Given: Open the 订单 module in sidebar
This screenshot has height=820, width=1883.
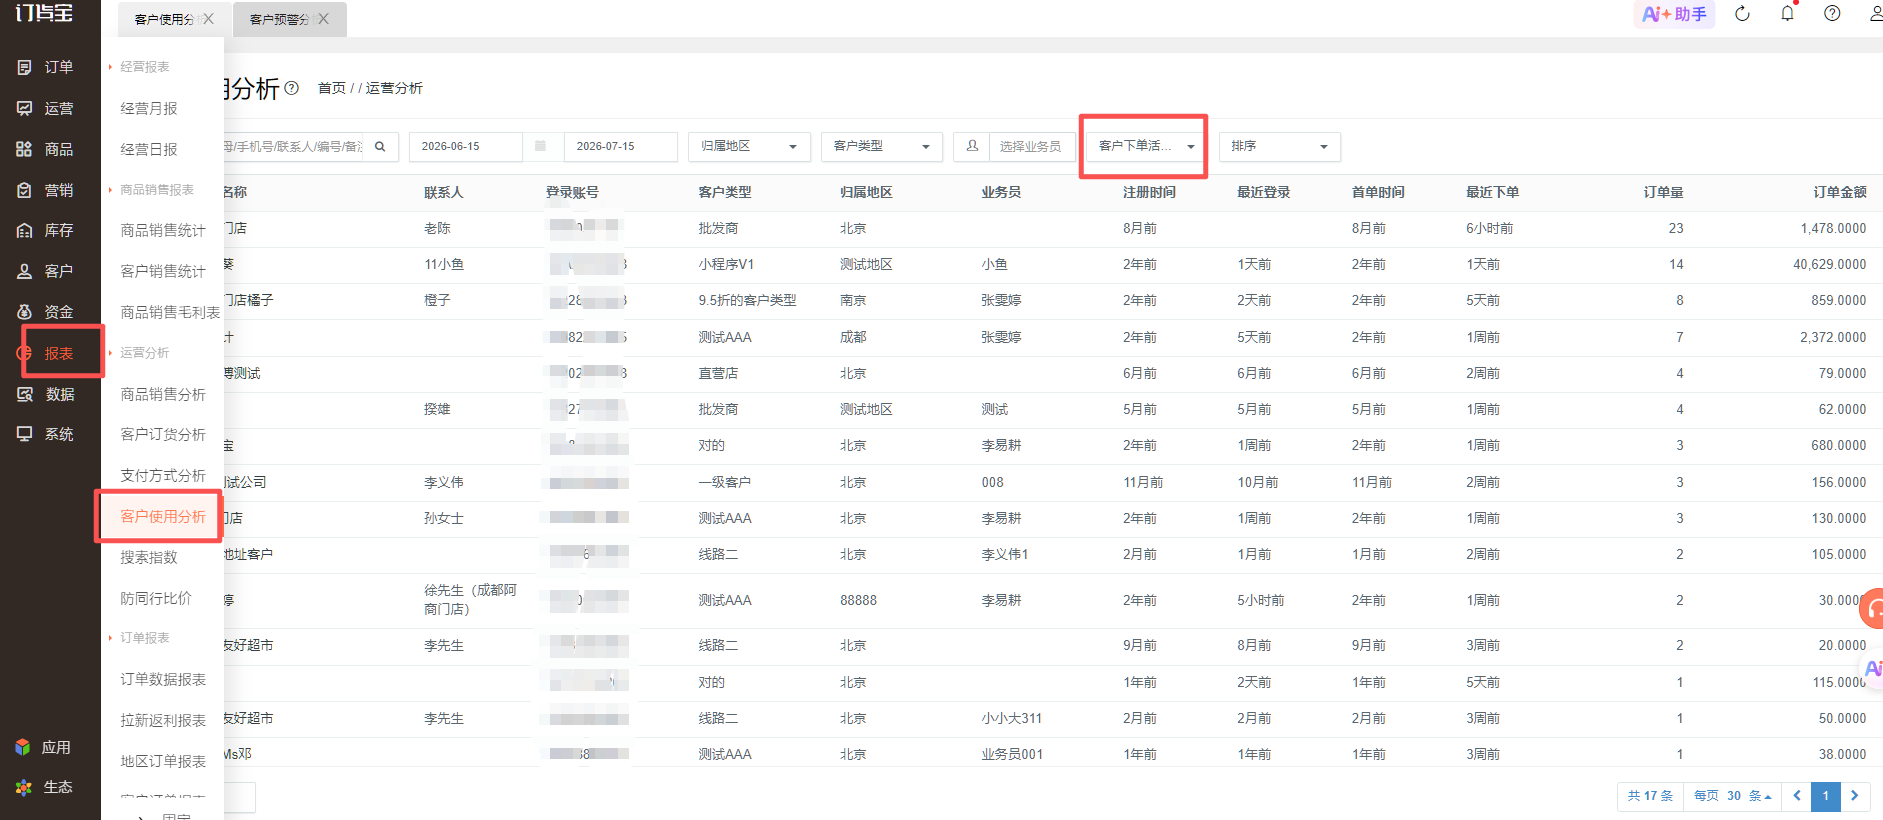Looking at the screenshot, I should [46, 67].
